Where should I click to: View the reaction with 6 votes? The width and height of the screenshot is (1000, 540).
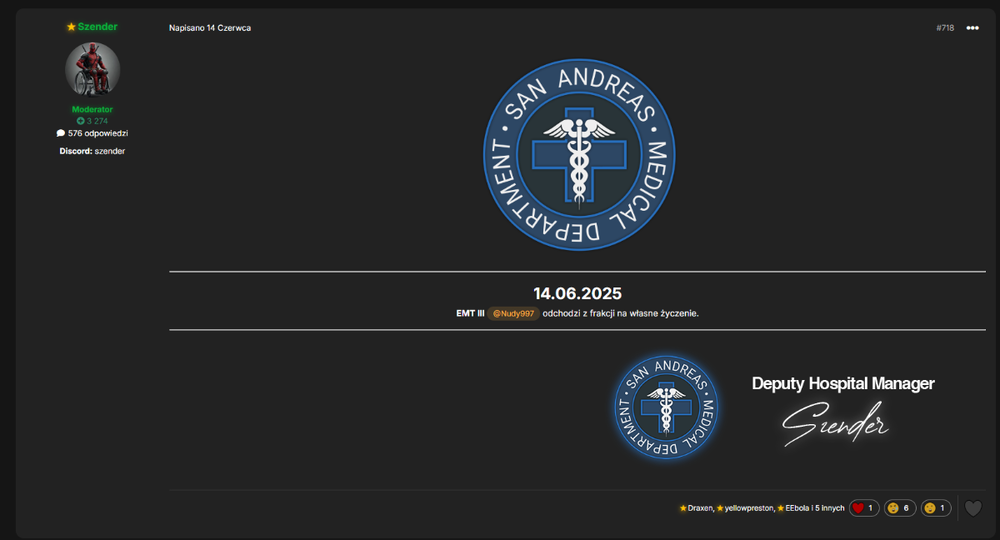point(900,508)
